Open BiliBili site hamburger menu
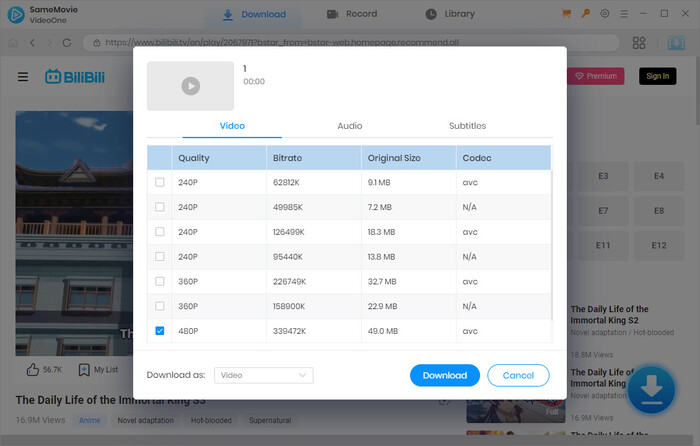This screenshot has width=700, height=446. point(23,77)
